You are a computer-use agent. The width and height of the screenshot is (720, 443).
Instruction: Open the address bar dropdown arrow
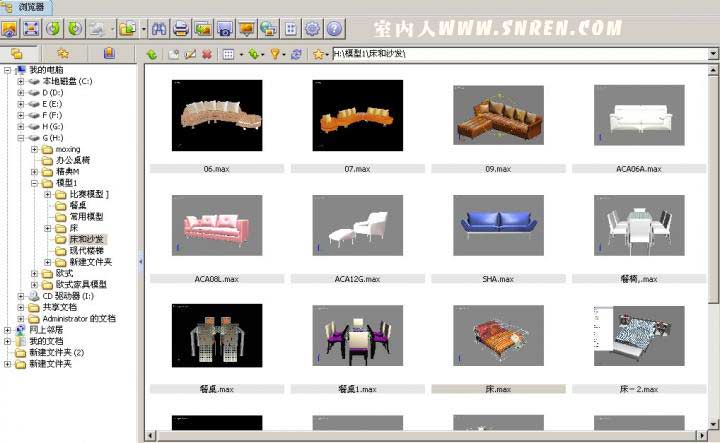click(713, 54)
